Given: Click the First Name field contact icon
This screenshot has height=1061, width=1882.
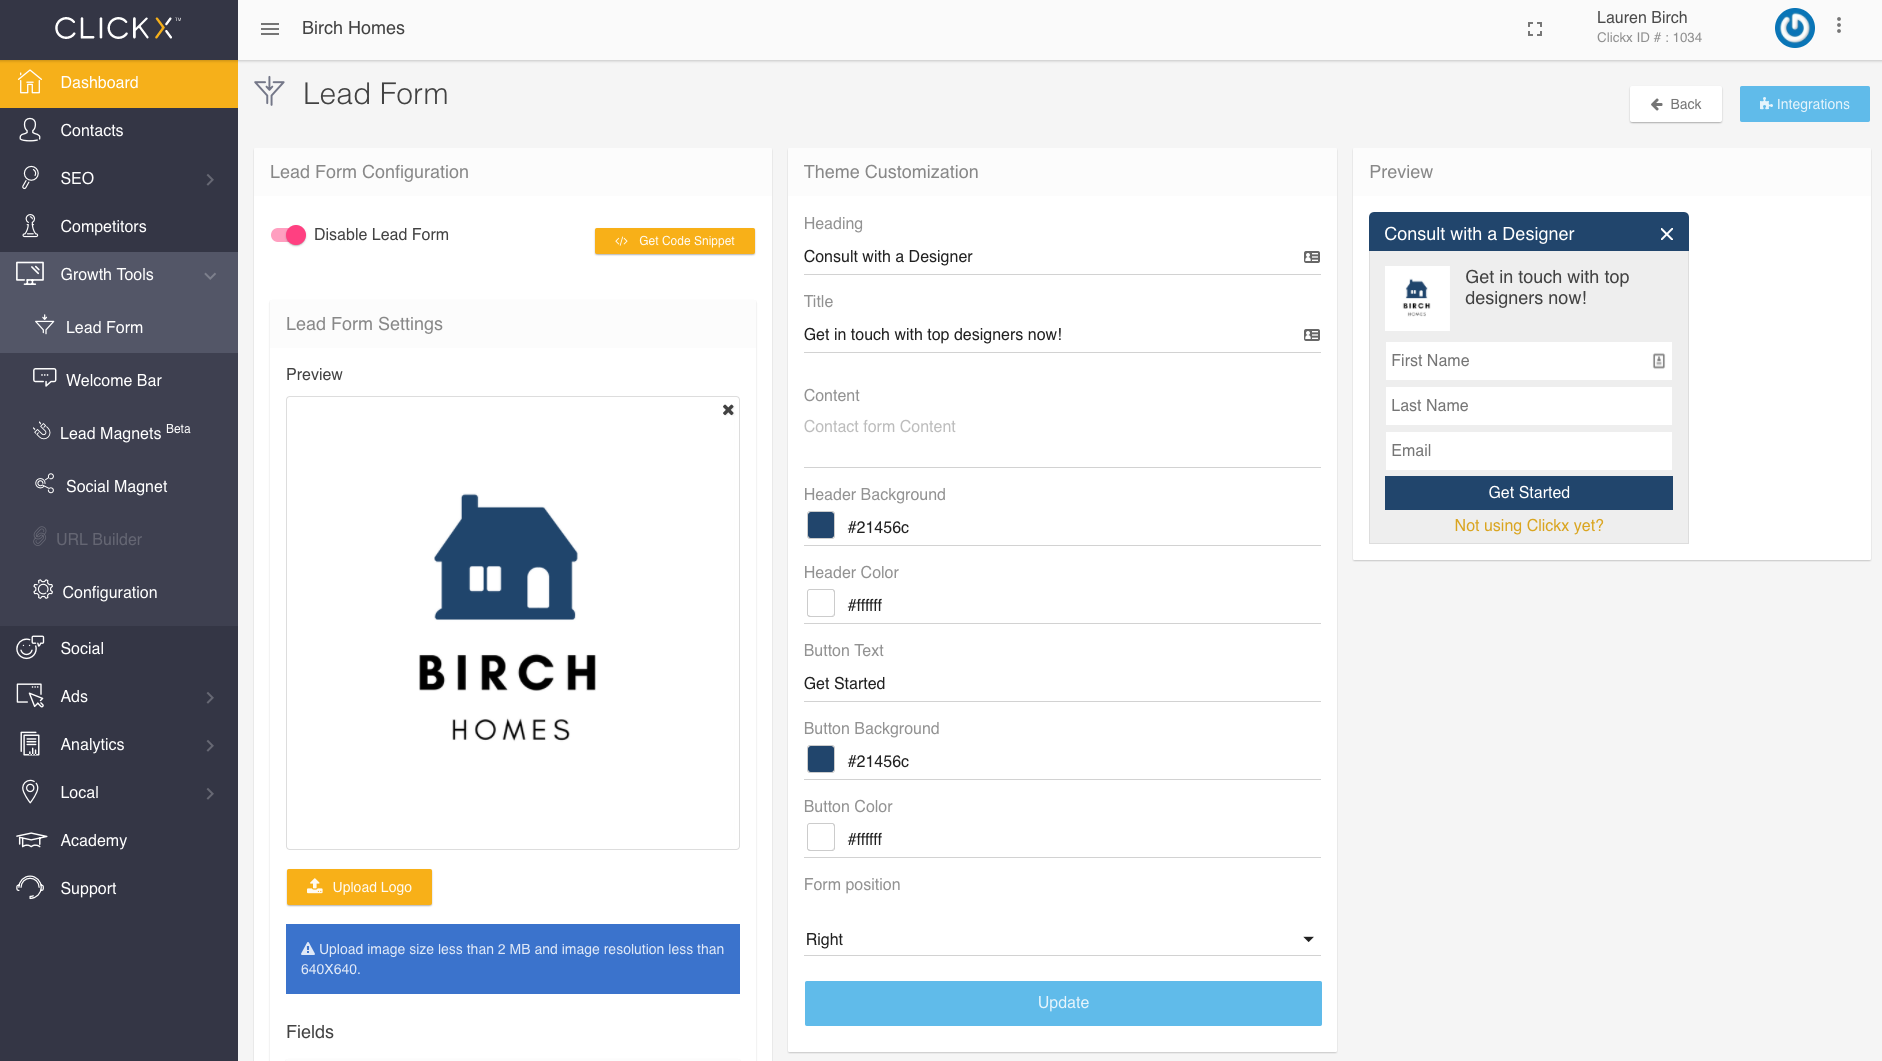Looking at the screenshot, I should (x=1659, y=361).
